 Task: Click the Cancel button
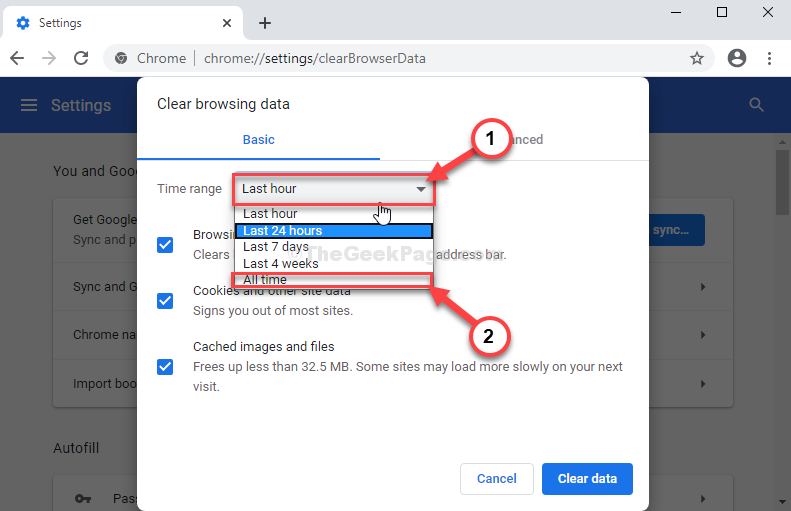click(496, 479)
